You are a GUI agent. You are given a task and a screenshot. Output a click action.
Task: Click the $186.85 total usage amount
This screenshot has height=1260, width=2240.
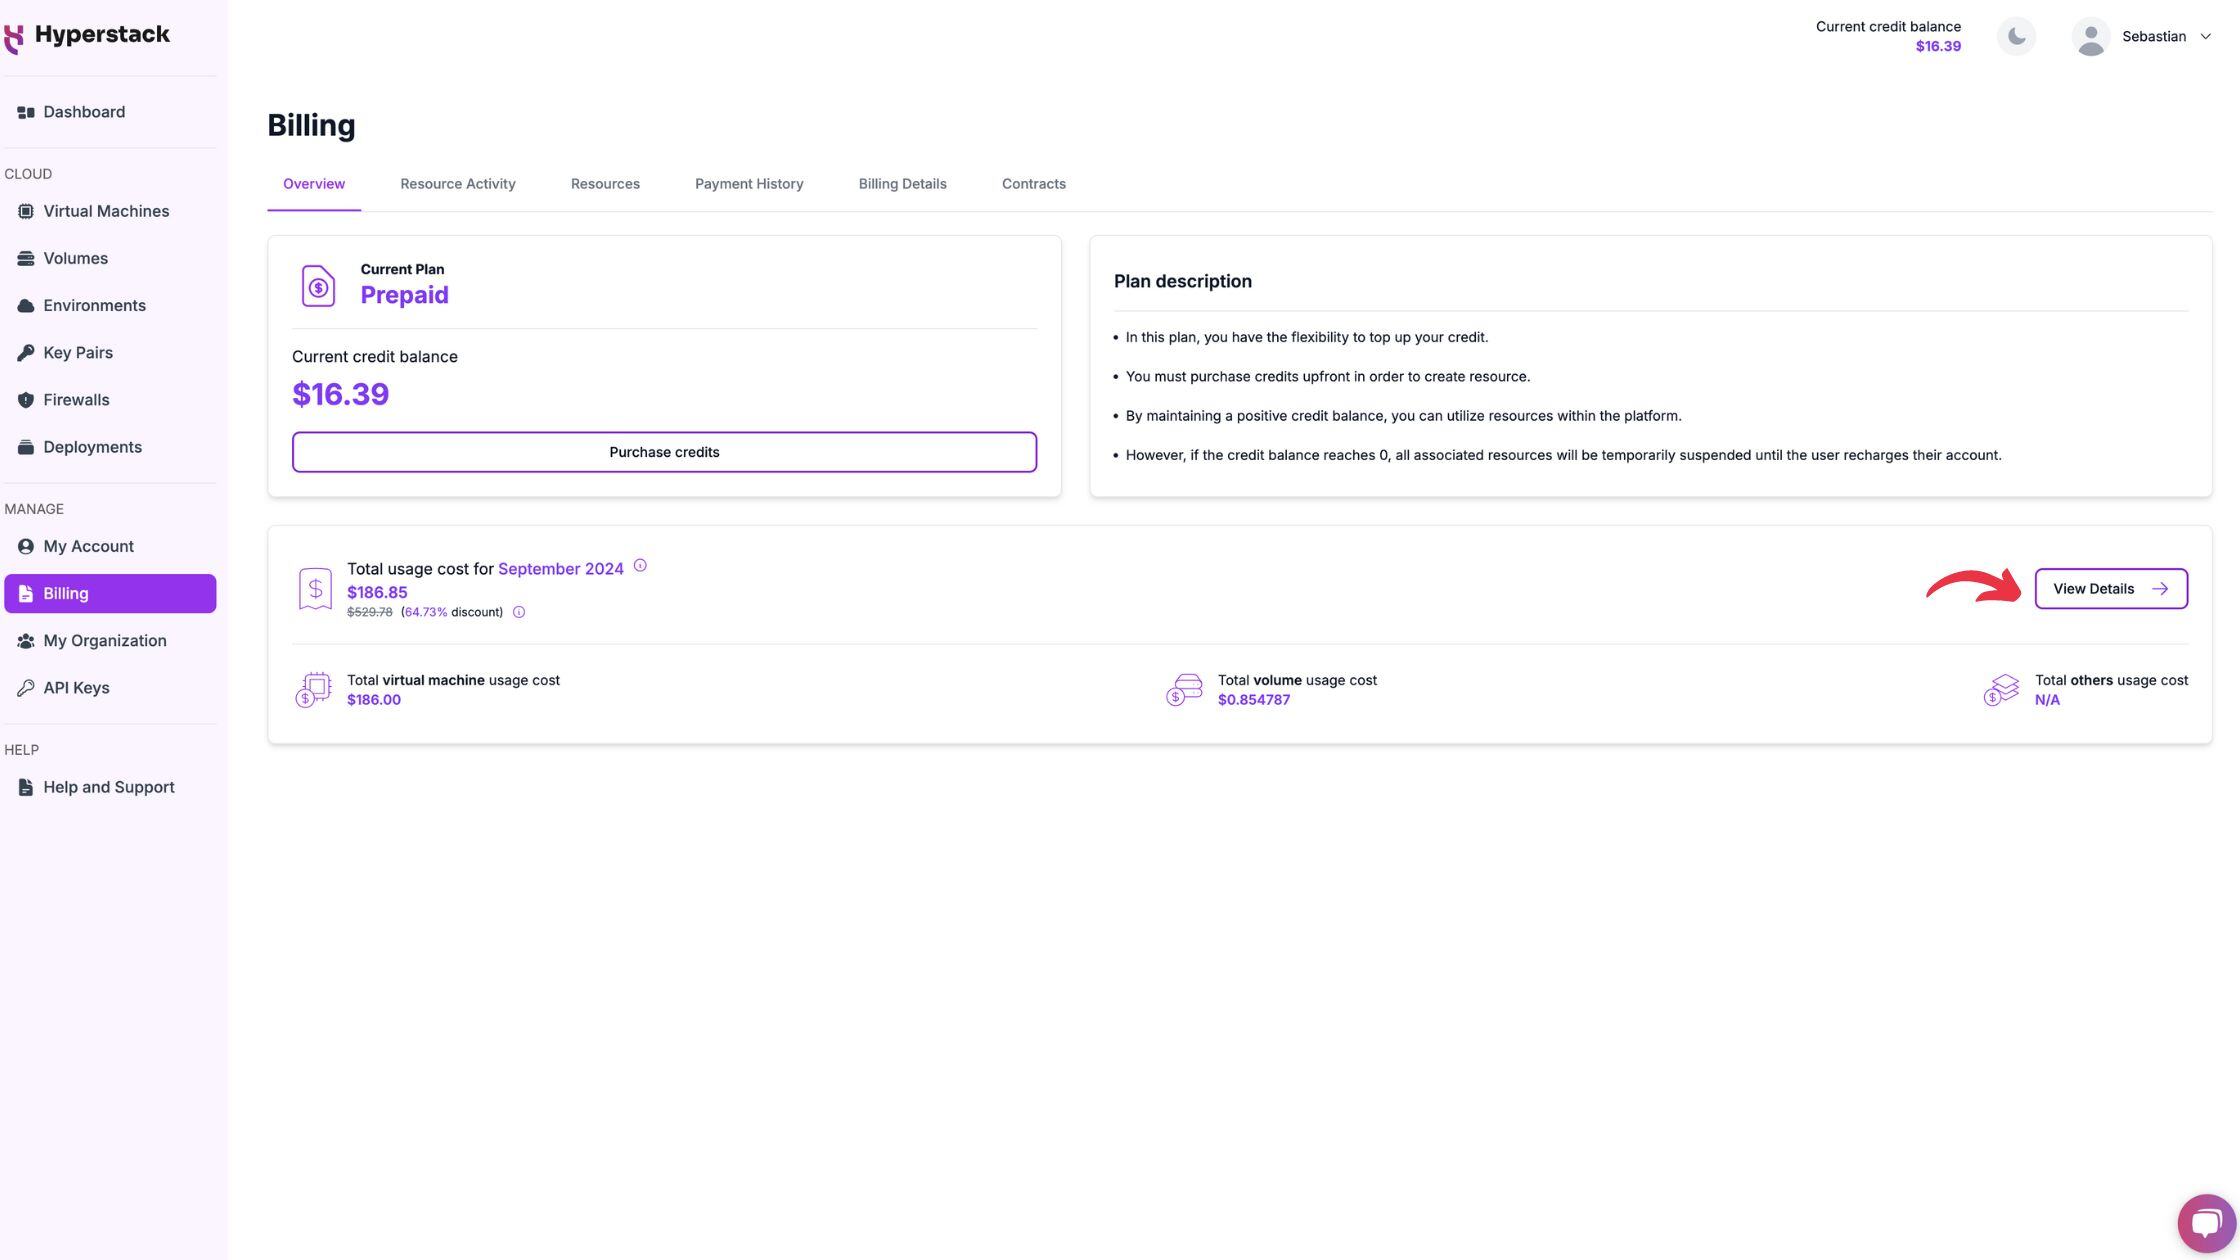click(x=377, y=593)
